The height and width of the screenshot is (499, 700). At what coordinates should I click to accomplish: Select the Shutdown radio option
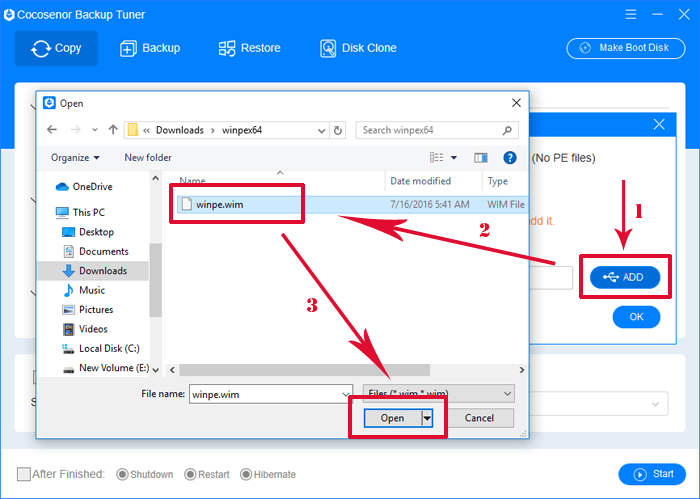[122, 474]
